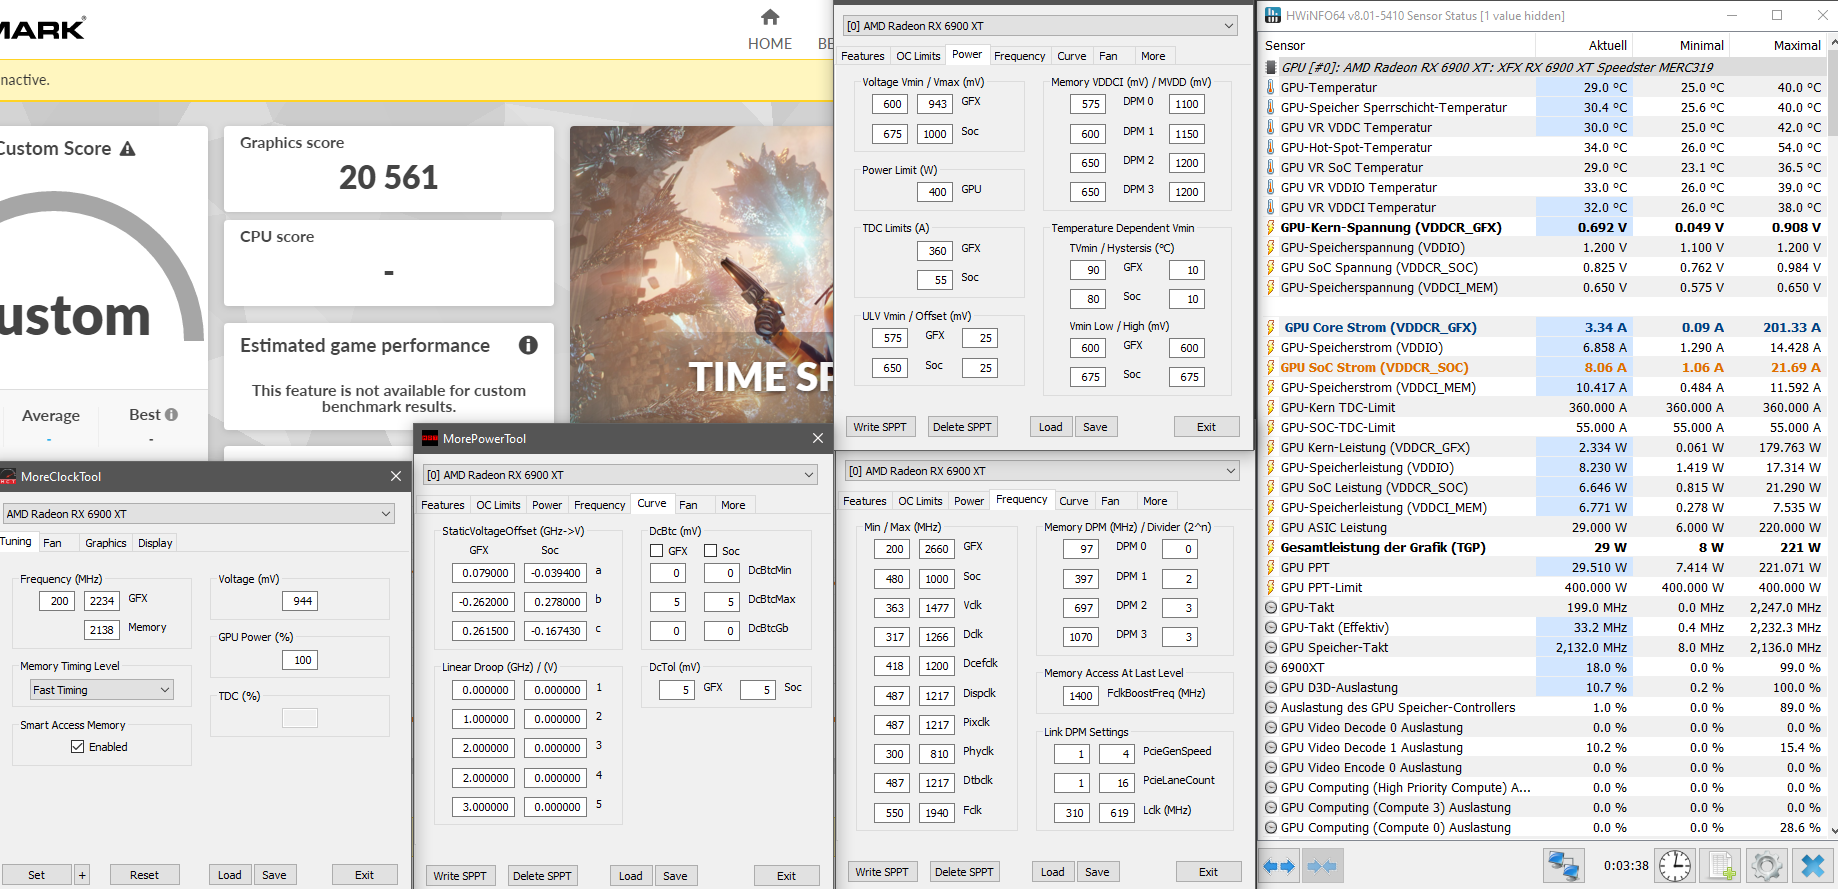The image size is (1838, 889).
Task: Select GPU Speicher-Takt sensor row
Action: click(1545, 647)
